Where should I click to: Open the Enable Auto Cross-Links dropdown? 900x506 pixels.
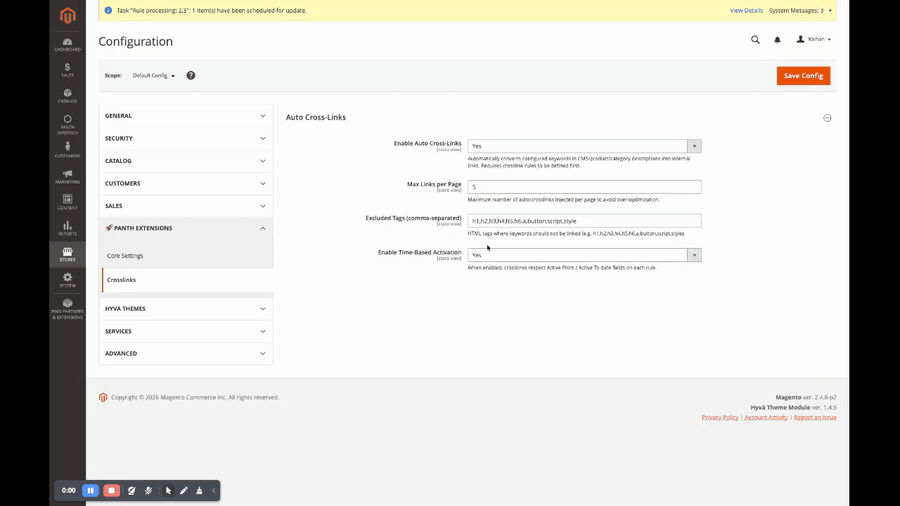coord(584,146)
